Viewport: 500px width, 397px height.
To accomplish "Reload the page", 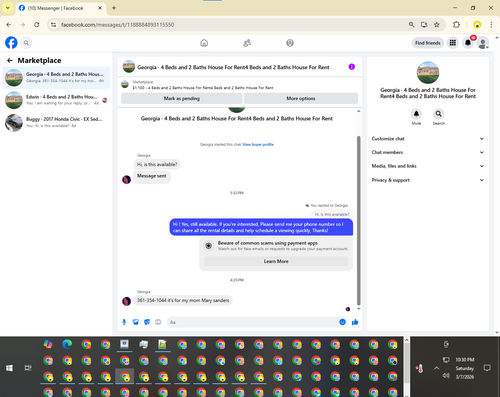I will (37, 25).
